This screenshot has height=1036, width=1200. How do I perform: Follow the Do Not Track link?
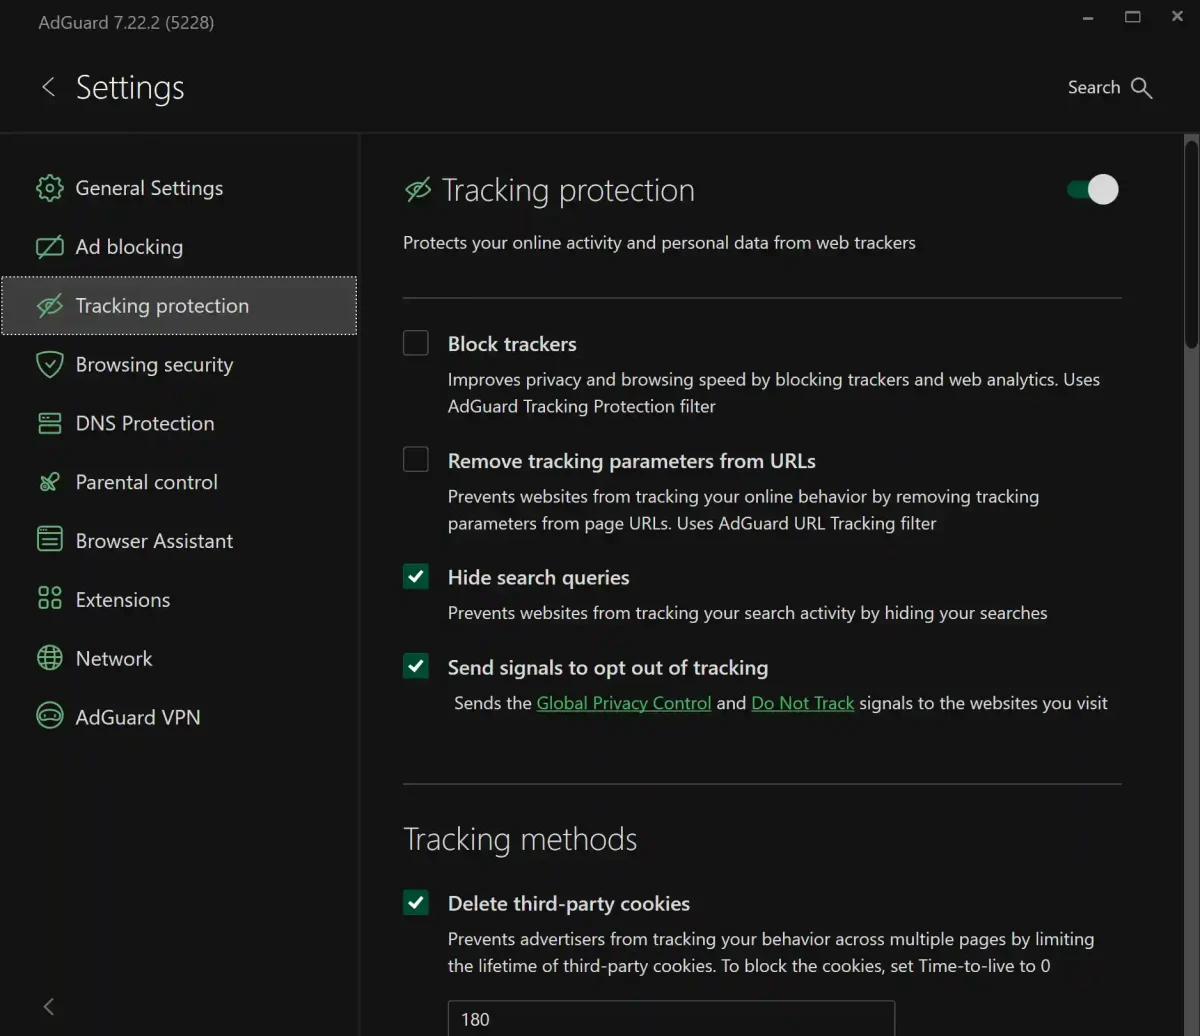tap(802, 703)
